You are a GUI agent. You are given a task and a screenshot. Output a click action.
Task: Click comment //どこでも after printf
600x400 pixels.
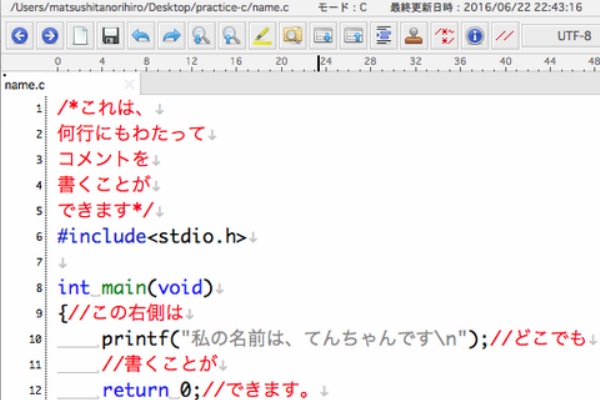tap(538, 339)
